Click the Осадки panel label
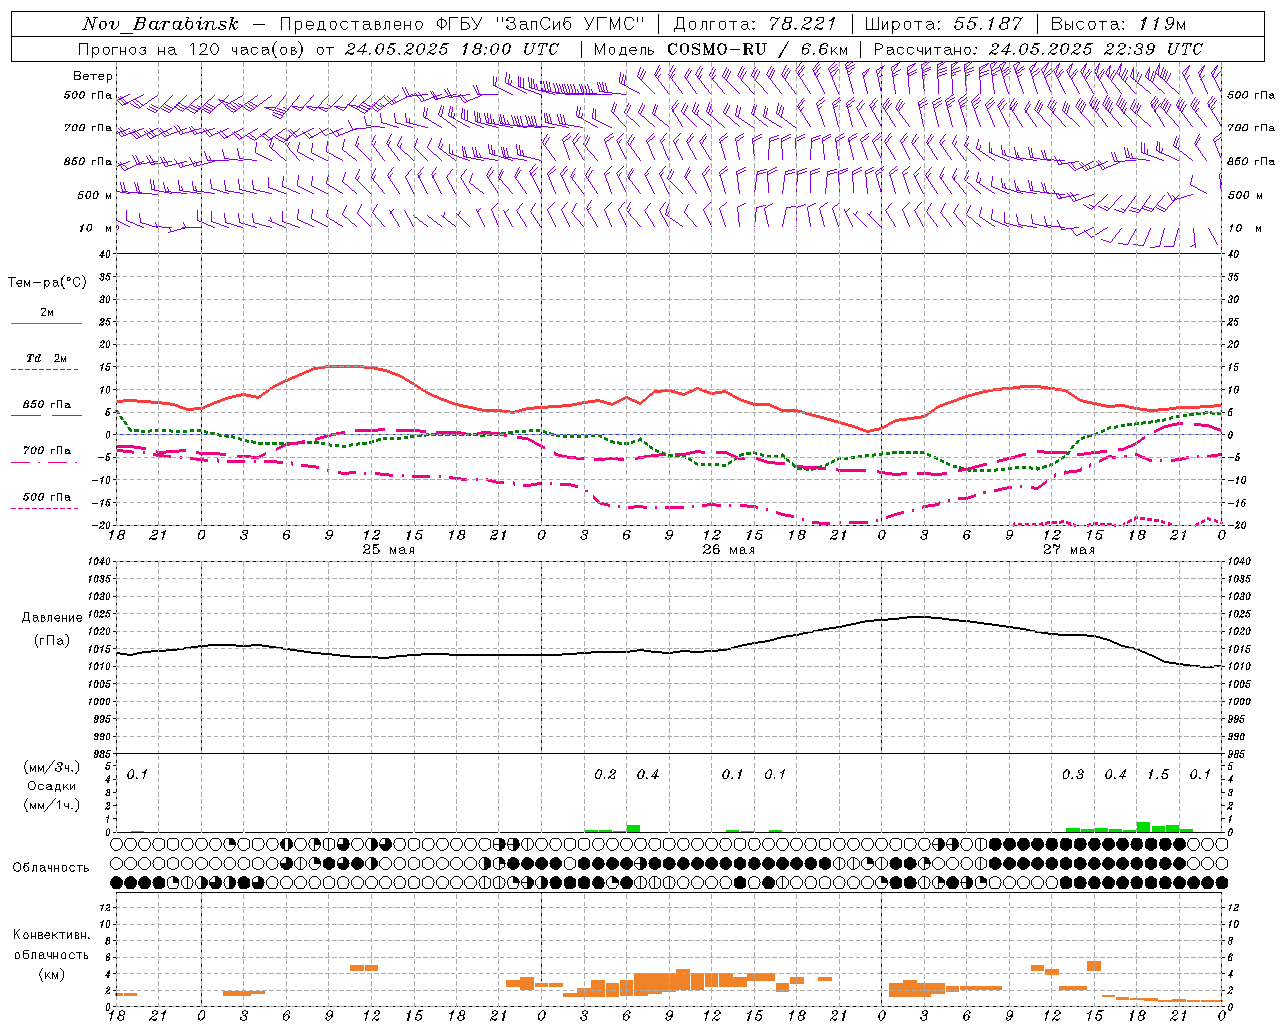The image size is (1280, 1024). pyautogui.click(x=52, y=786)
